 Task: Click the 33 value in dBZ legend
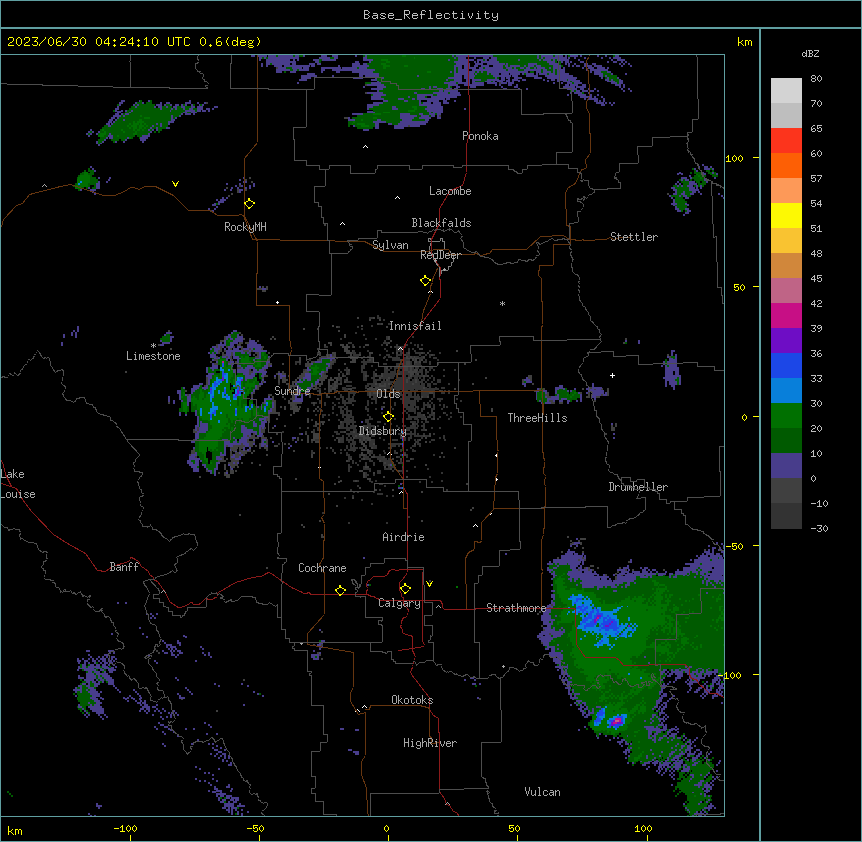pos(816,379)
